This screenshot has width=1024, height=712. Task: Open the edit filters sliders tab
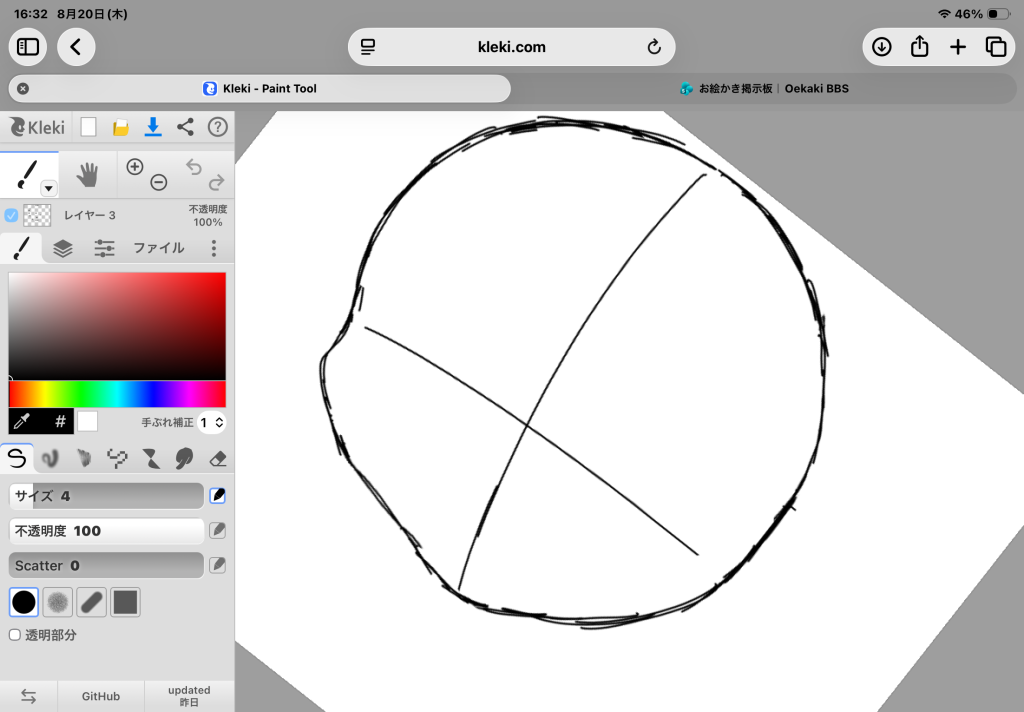[104, 248]
